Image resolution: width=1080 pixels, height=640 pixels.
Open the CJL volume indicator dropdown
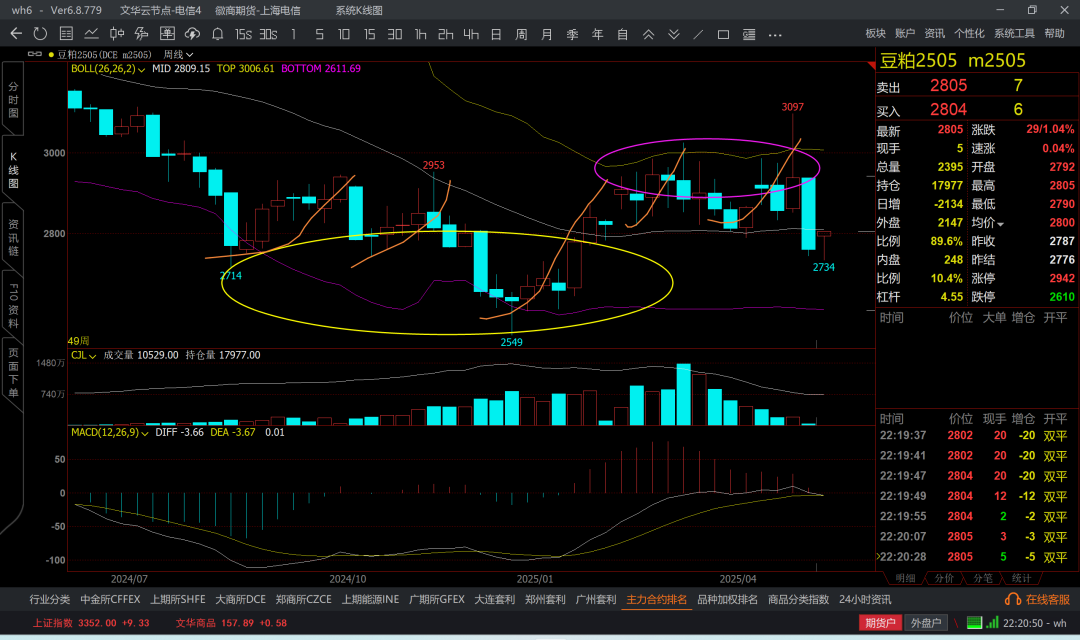click(84, 355)
